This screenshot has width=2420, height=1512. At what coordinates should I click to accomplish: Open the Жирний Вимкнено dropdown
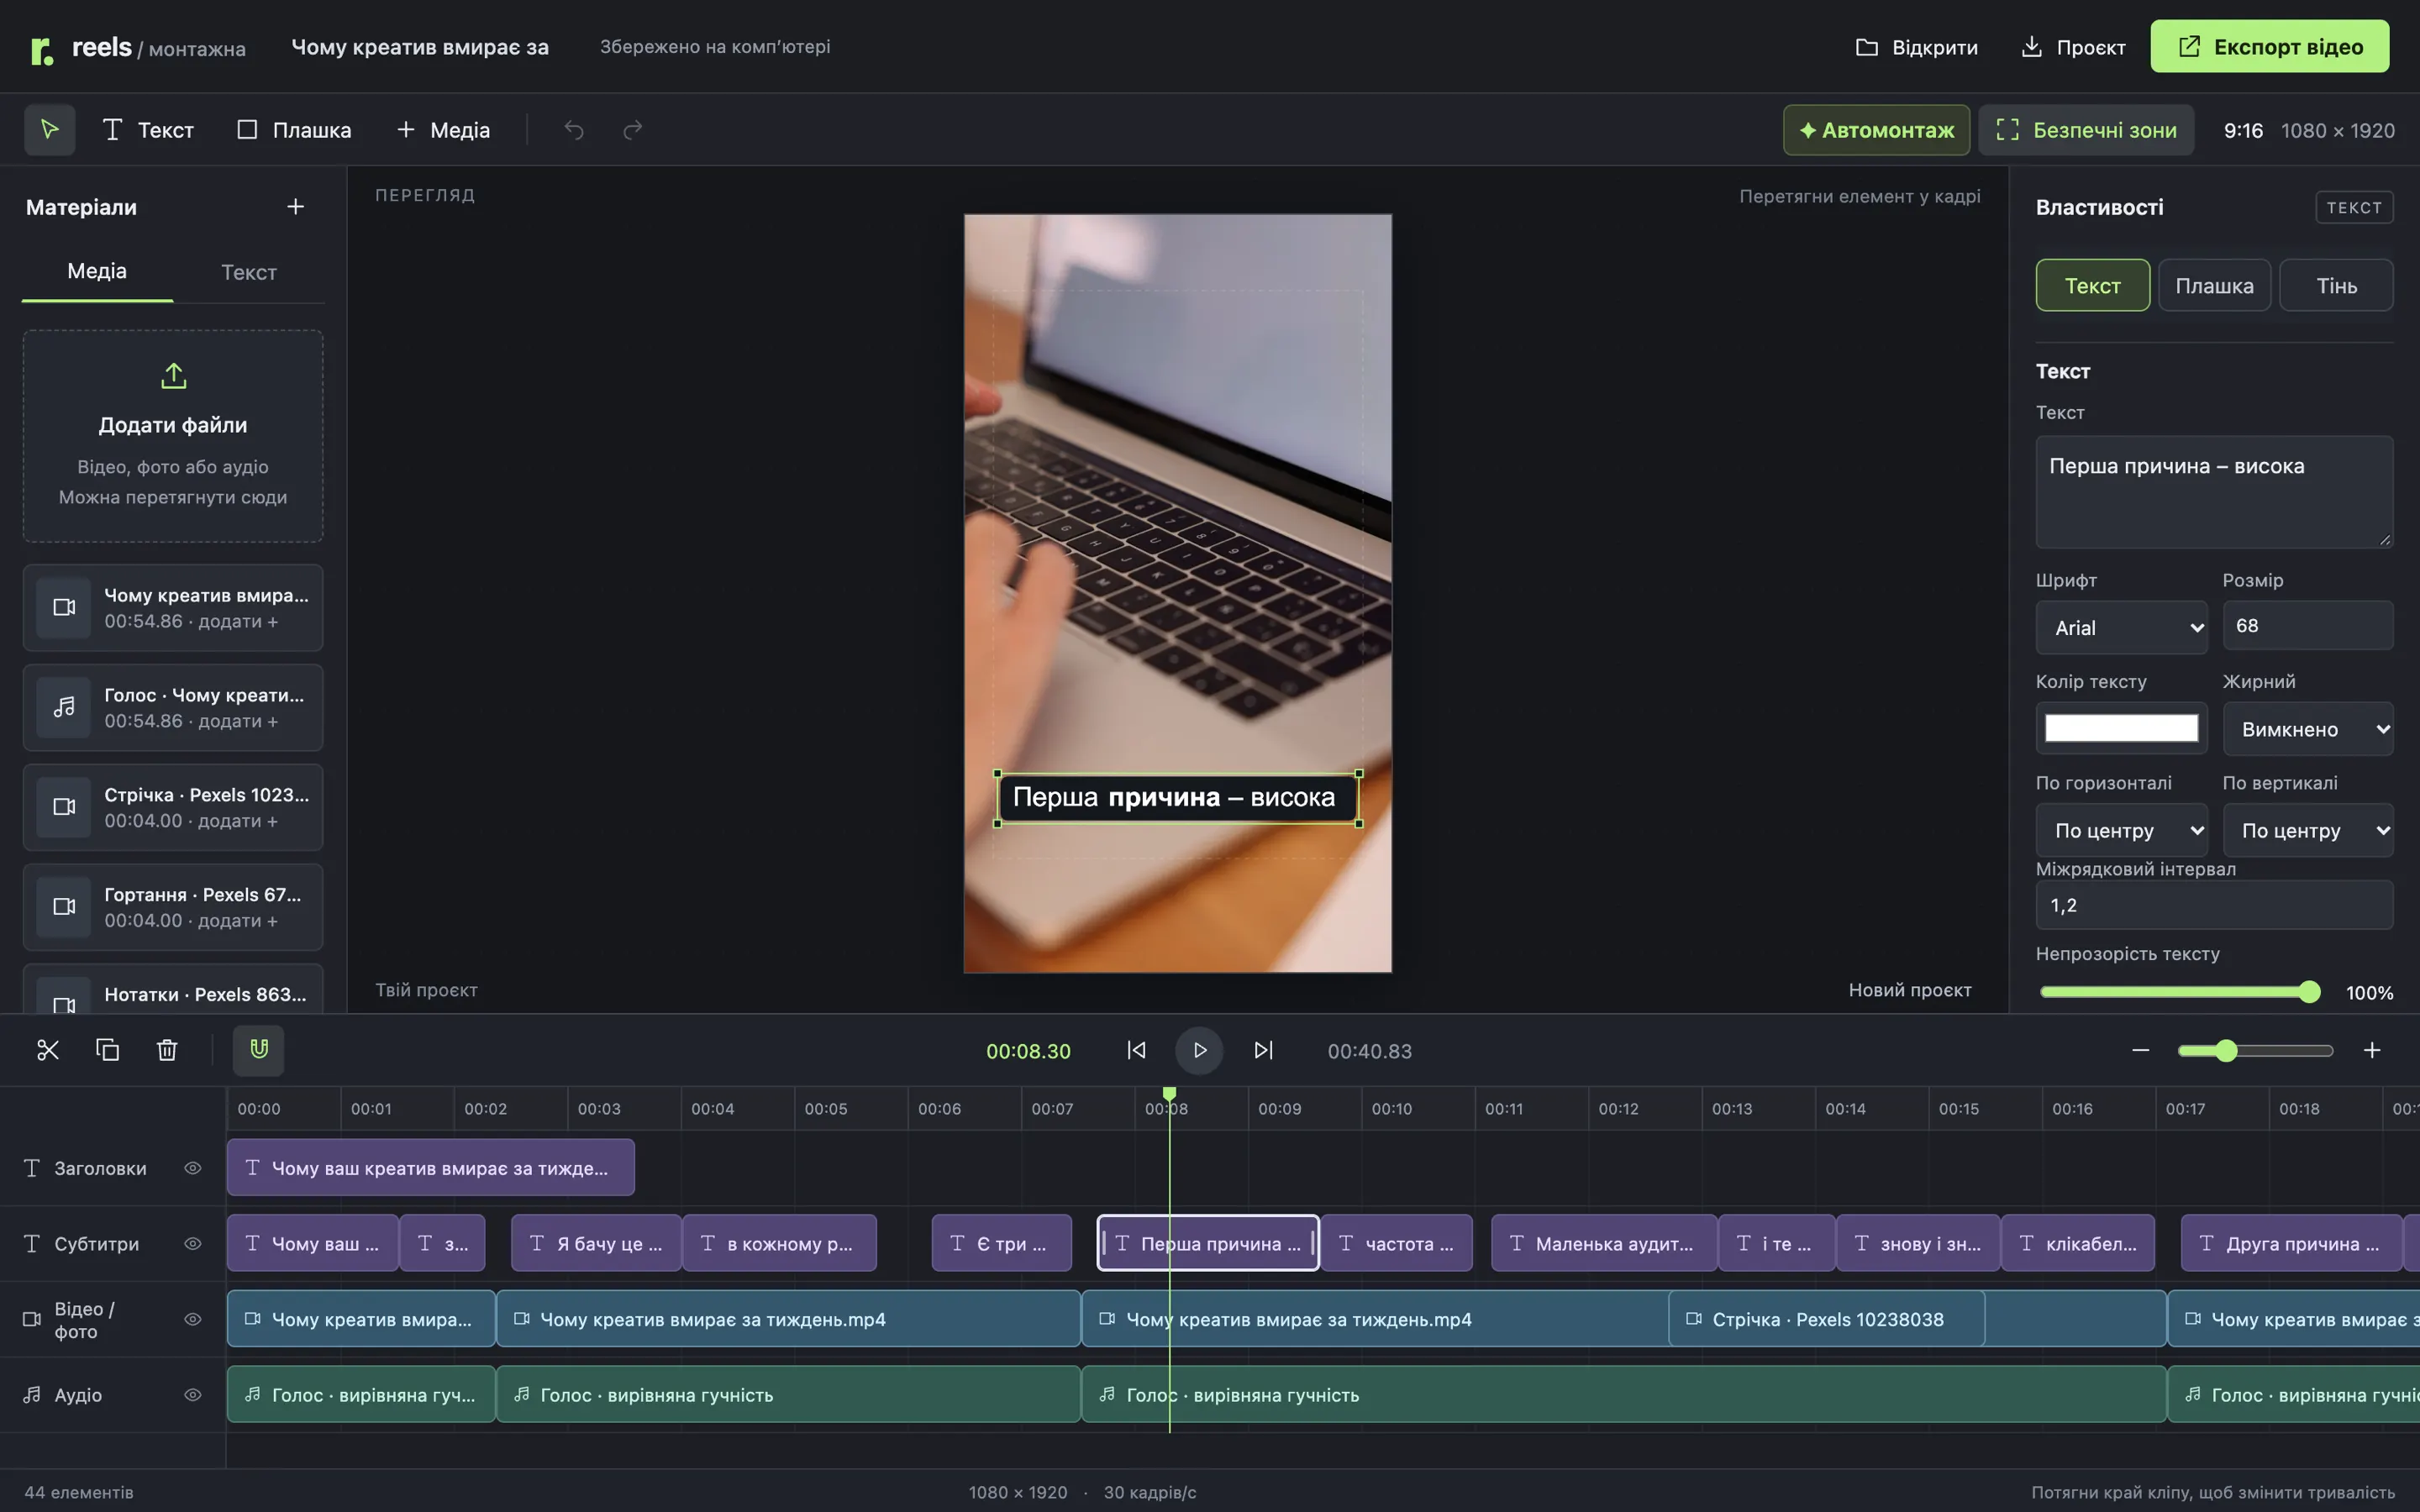pyautogui.click(x=2308, y=729)
